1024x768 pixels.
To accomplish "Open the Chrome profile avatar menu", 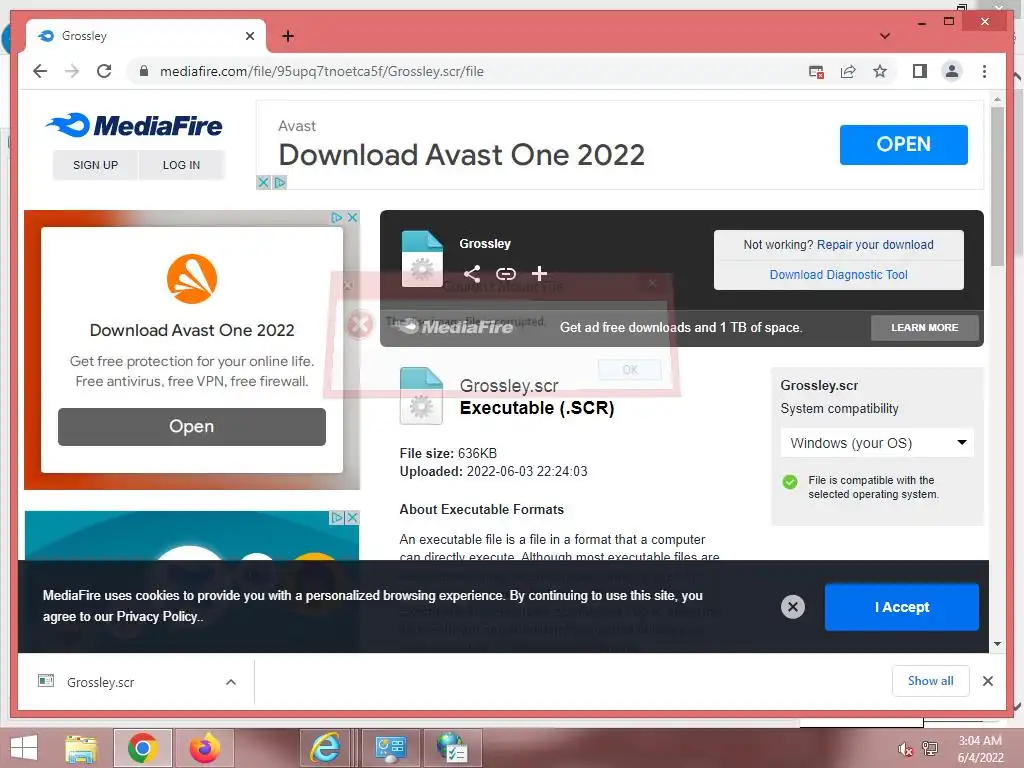I will (952, 71).
